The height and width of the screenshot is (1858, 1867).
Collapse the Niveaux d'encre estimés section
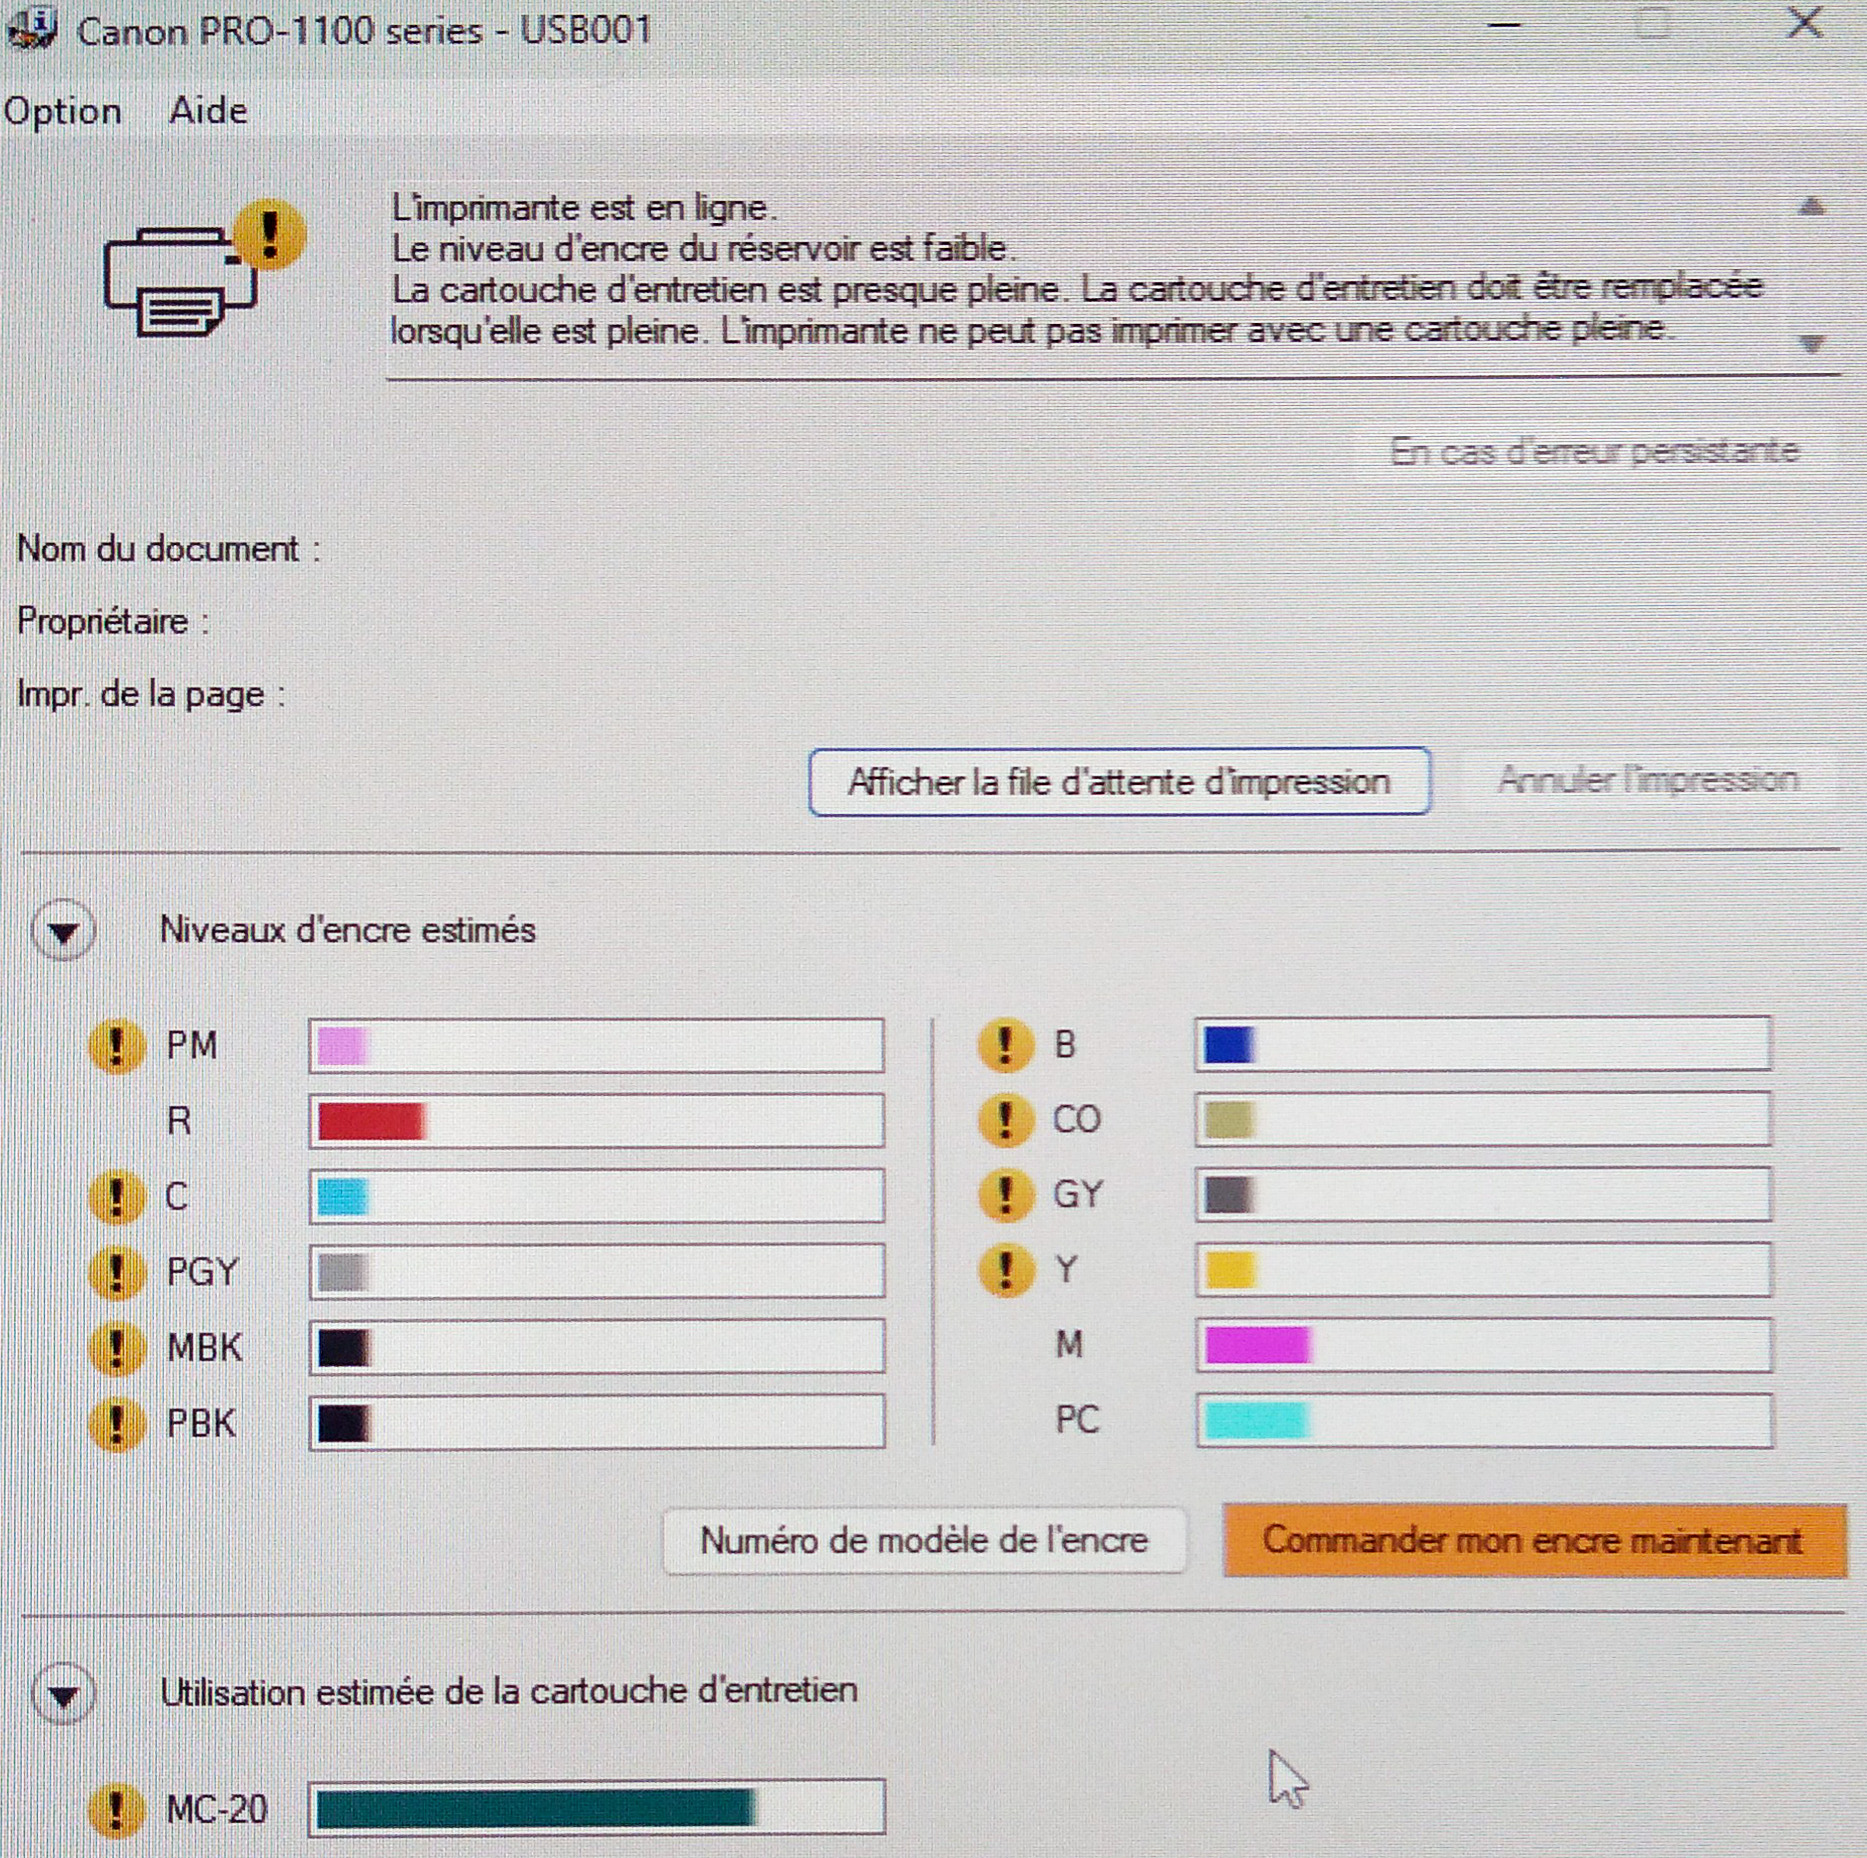(64, 932)
